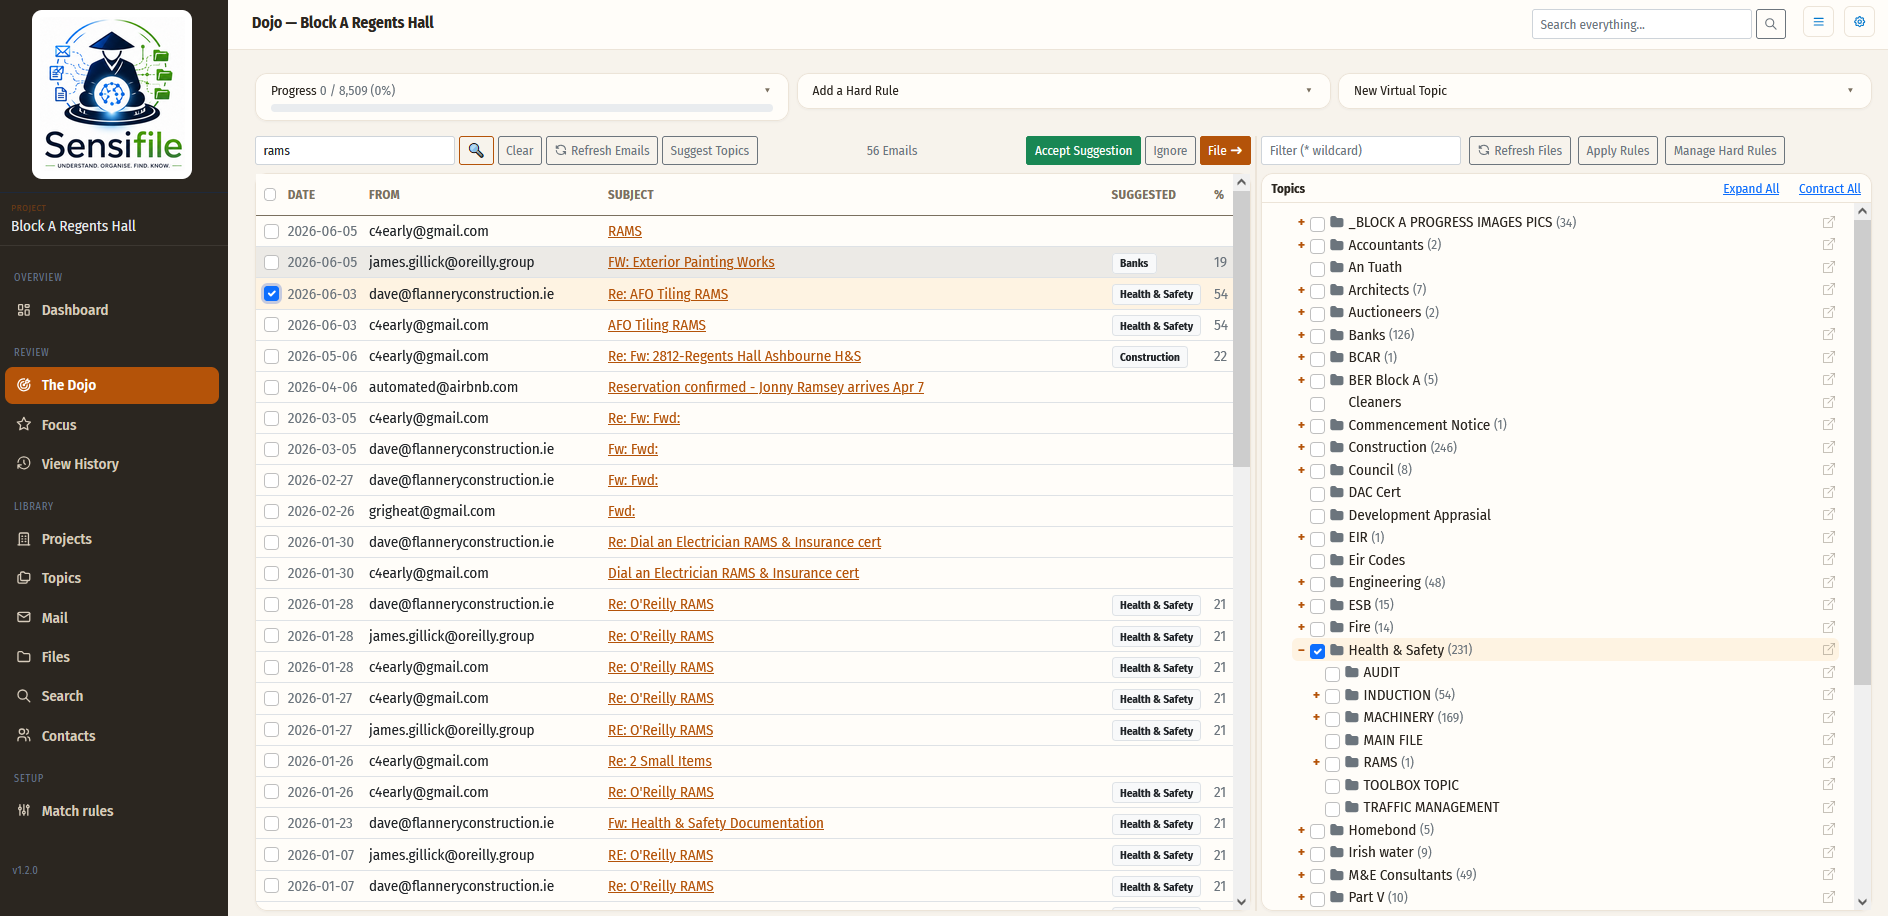The width and height of the screenshot is (1888, 916).
Task: Open Homebond topic external link icon
Action: coord(1828,830)
